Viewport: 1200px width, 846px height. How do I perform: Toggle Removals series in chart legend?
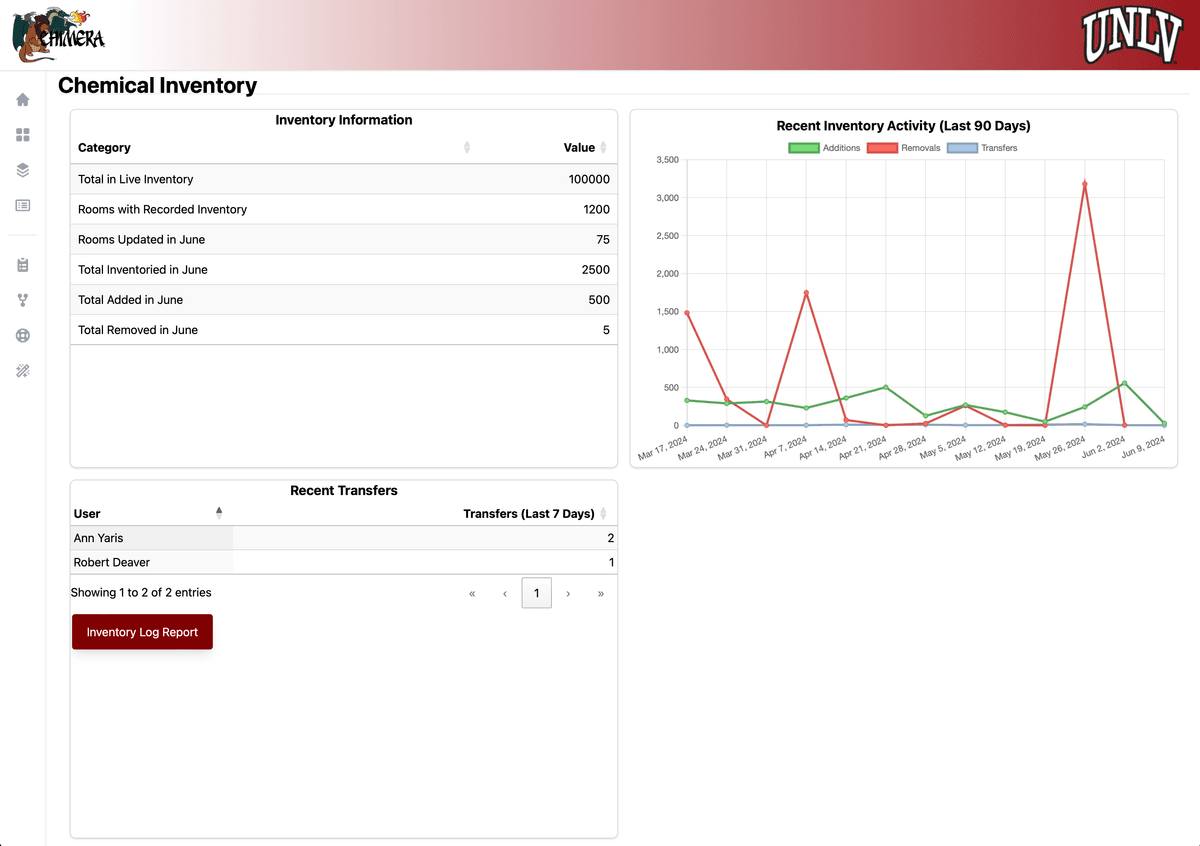(904, 148)
